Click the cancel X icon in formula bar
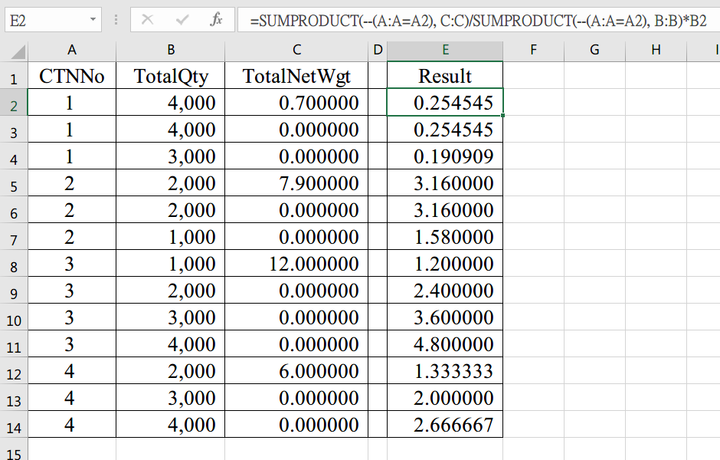Image resolution: width=720 pixels, height=460 pixels. pos(147,20)
